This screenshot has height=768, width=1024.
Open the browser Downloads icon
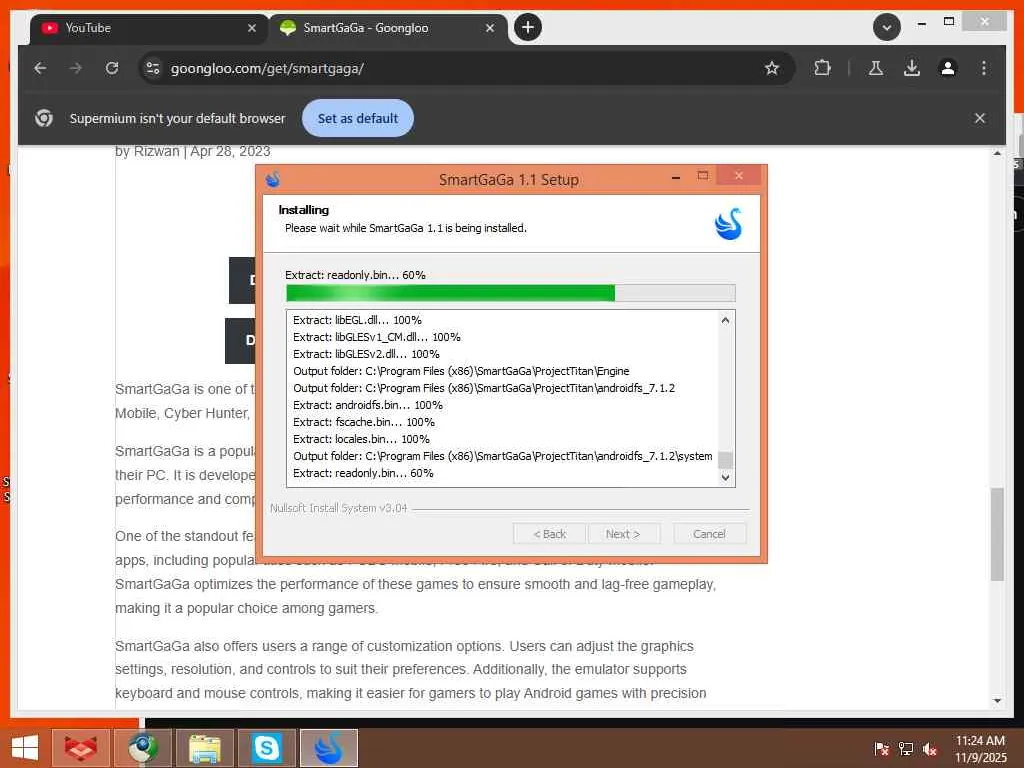click(912, 68)
